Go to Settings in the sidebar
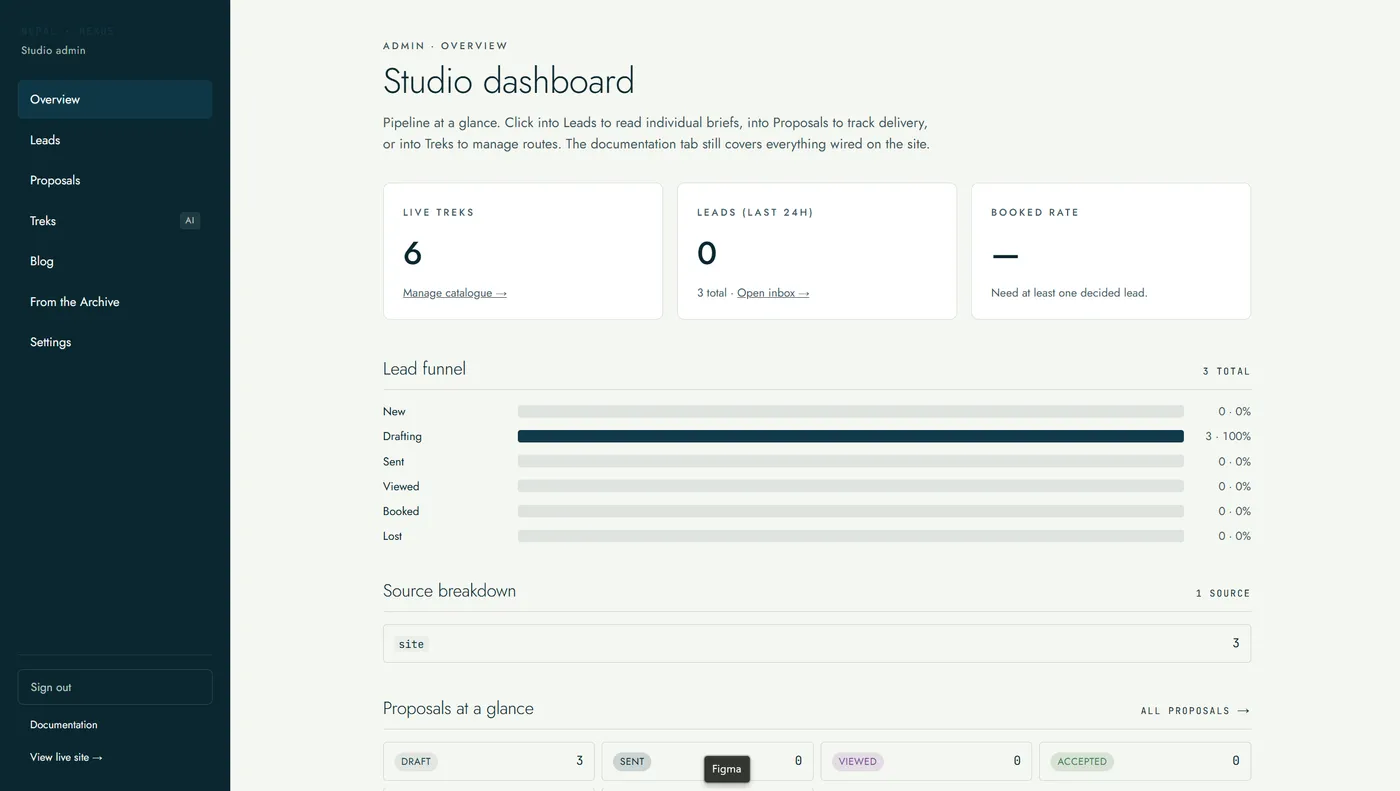Viewport: 1400px width, 791px height. click(x=115, y=342)
